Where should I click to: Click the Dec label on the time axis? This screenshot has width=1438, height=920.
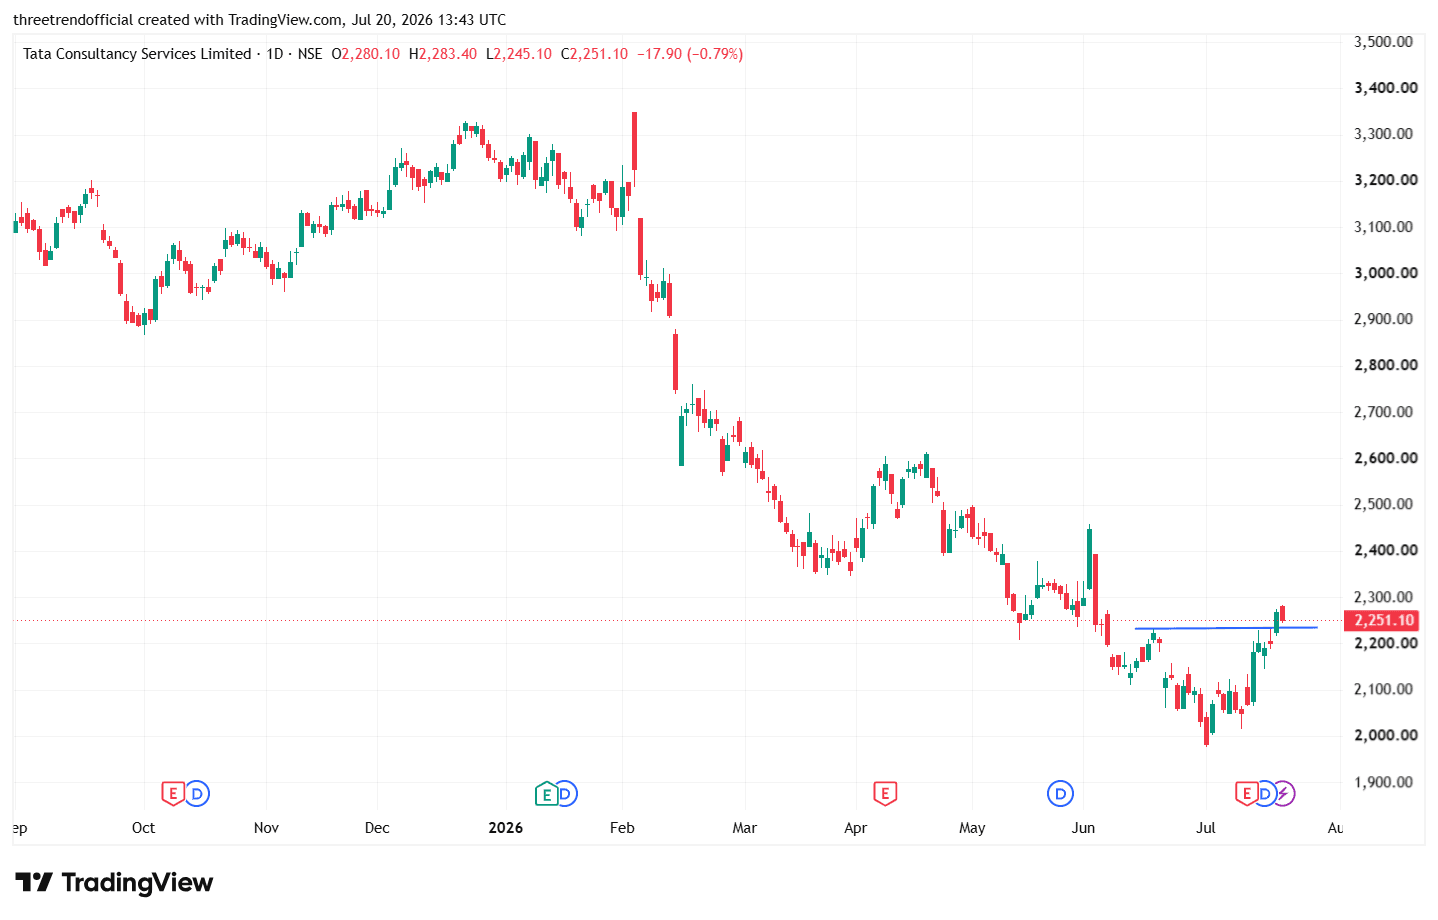pyautogui.click(x=377, y=828)
